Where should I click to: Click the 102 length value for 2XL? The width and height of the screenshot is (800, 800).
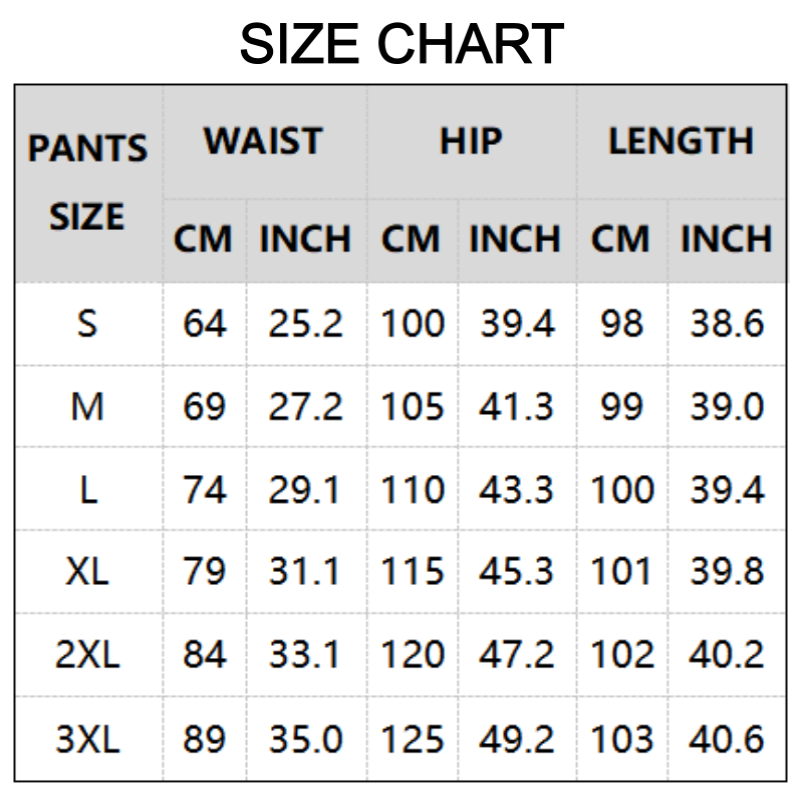click(621, 655)
